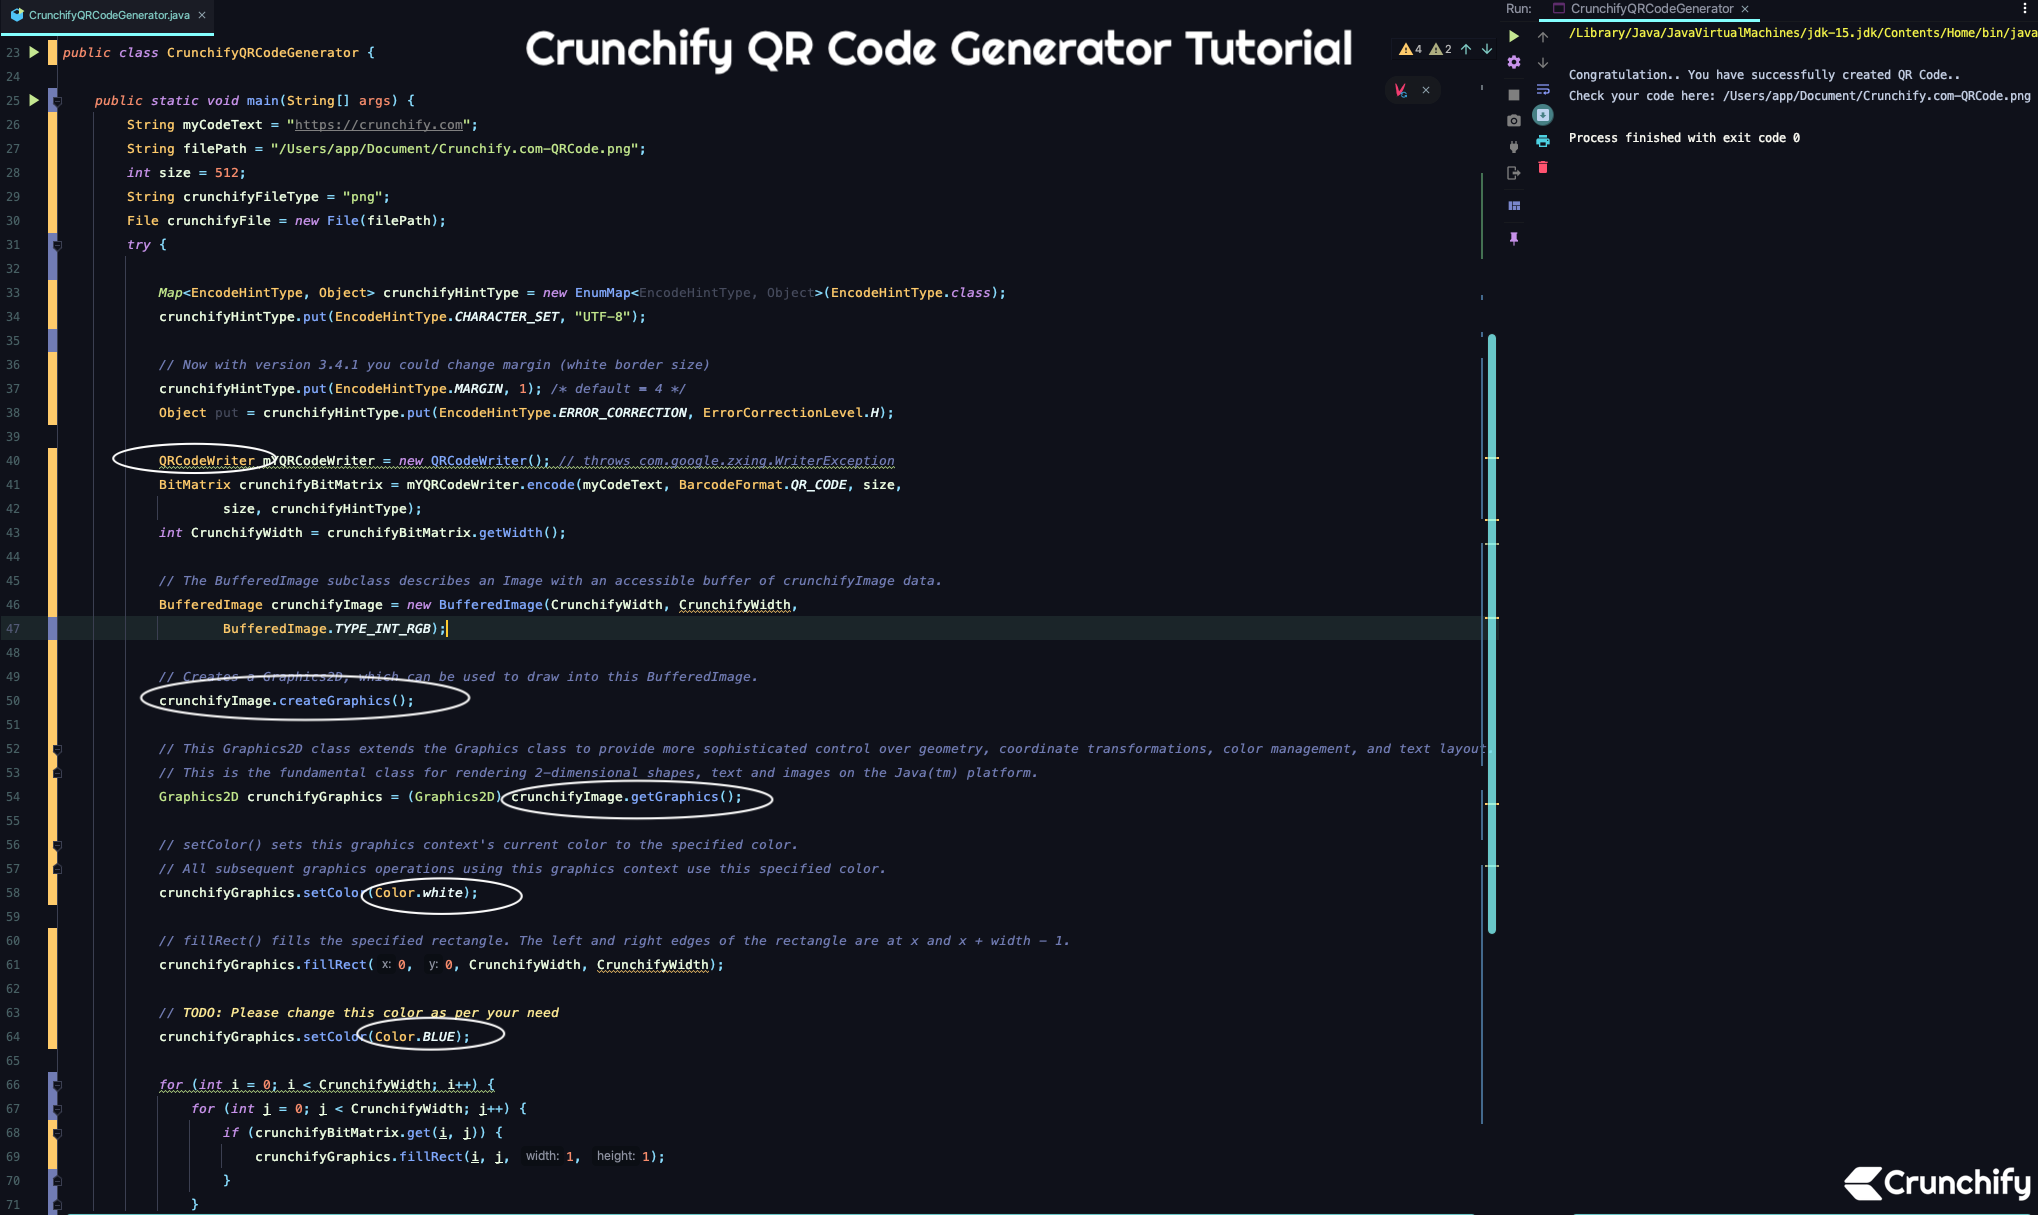This screenshot has width=2038, height=1215.
Task: Toggle pin tab in Run panel
Action: tap(1514, 239)
